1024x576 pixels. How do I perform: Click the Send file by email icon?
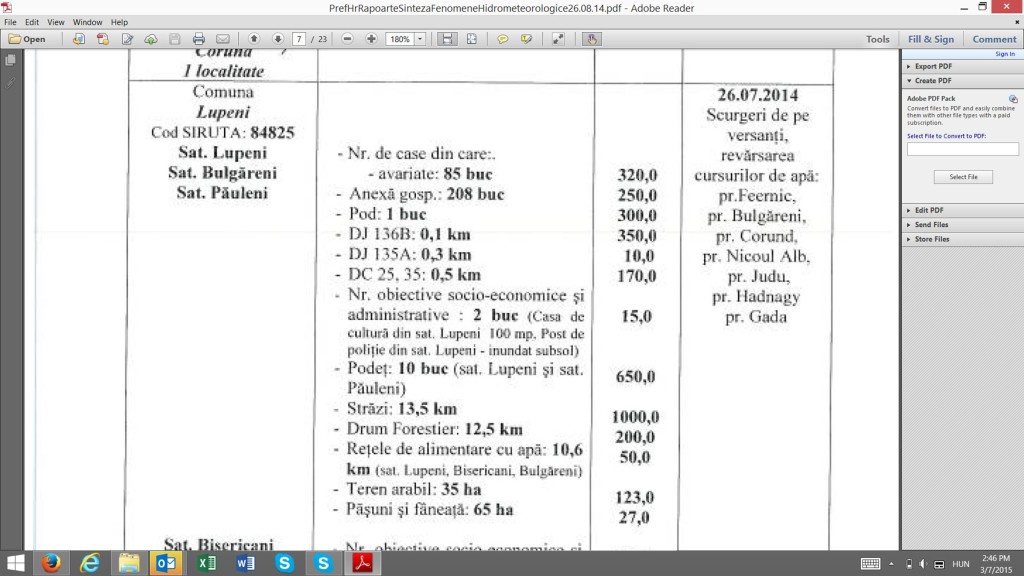222,39
